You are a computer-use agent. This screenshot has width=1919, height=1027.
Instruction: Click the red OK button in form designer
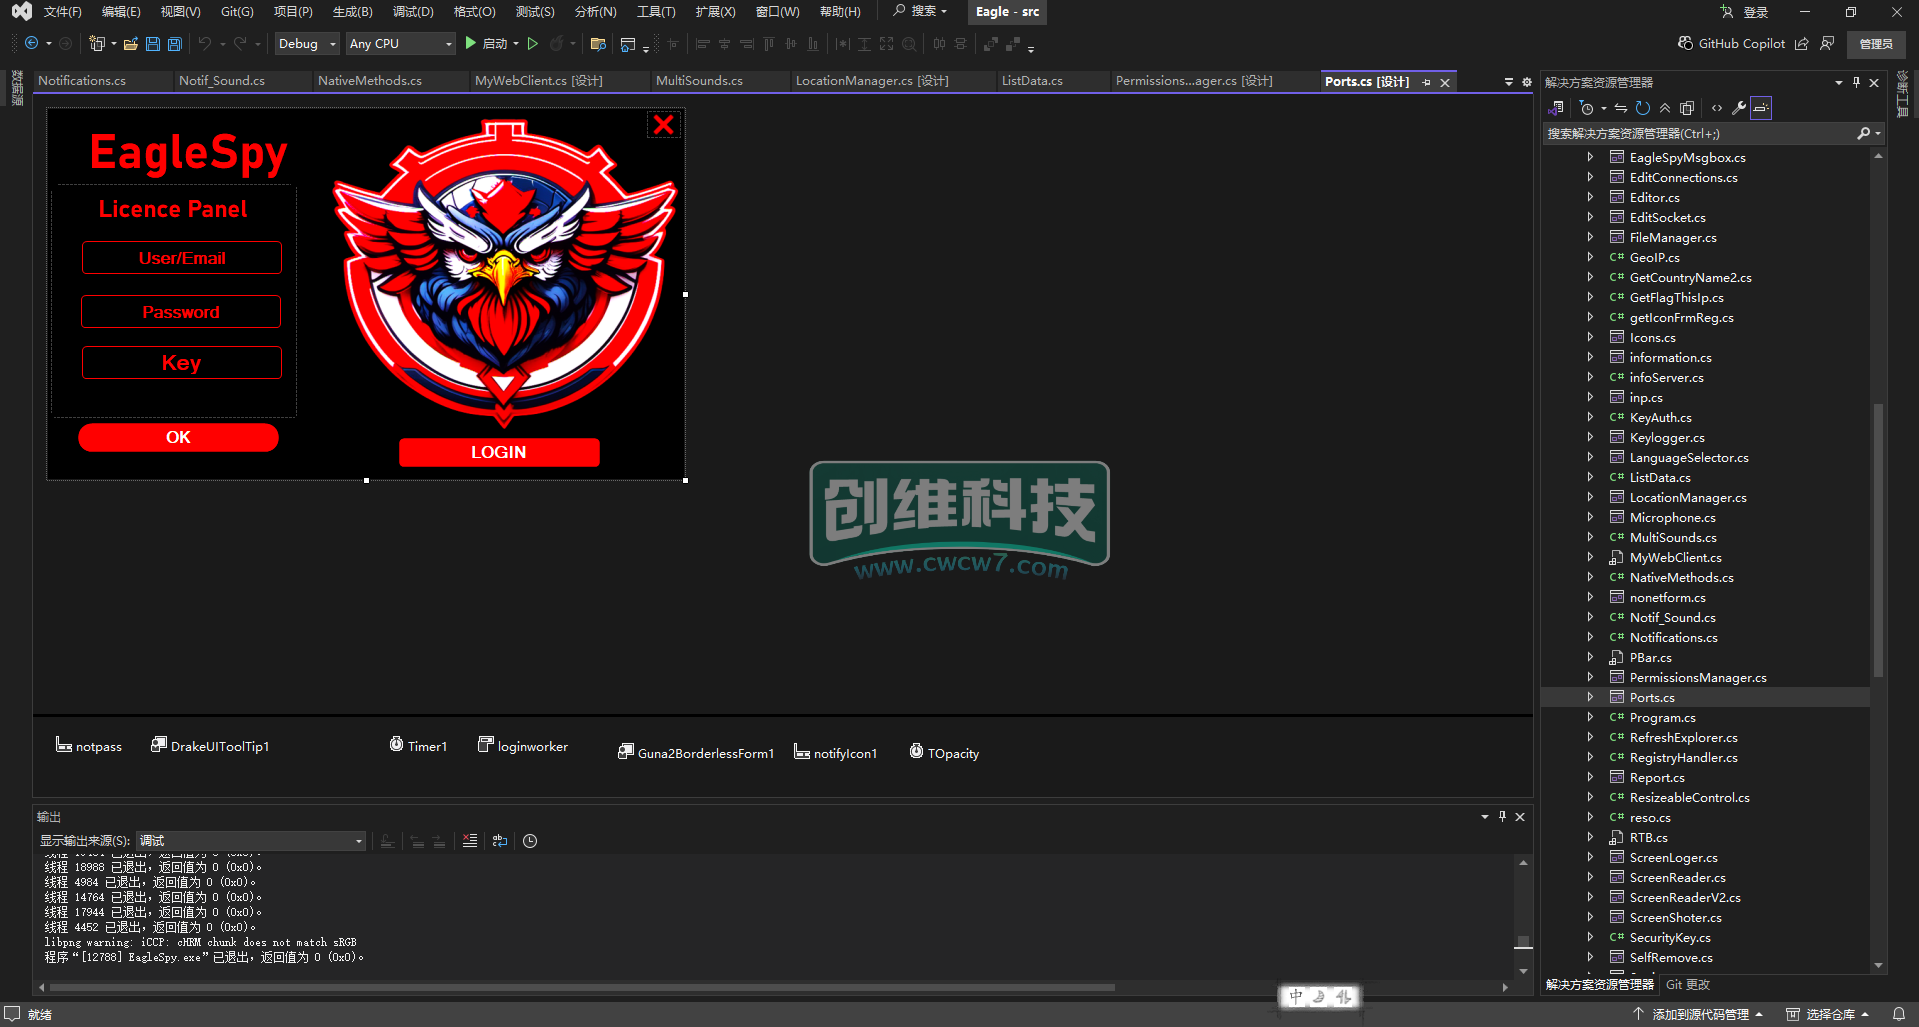tap(178, 437)
